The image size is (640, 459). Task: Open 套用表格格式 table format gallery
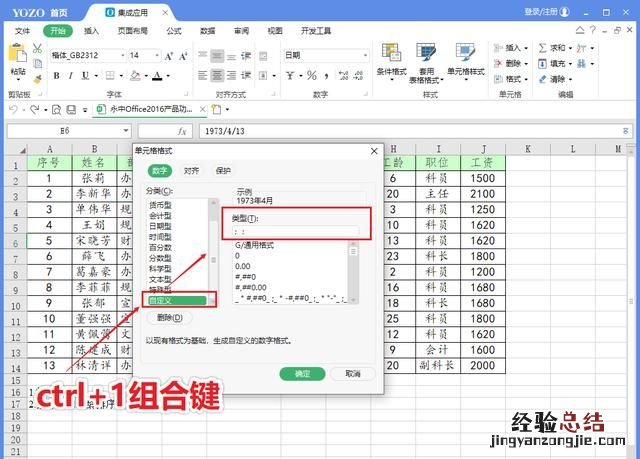click(x=426, y=63)
